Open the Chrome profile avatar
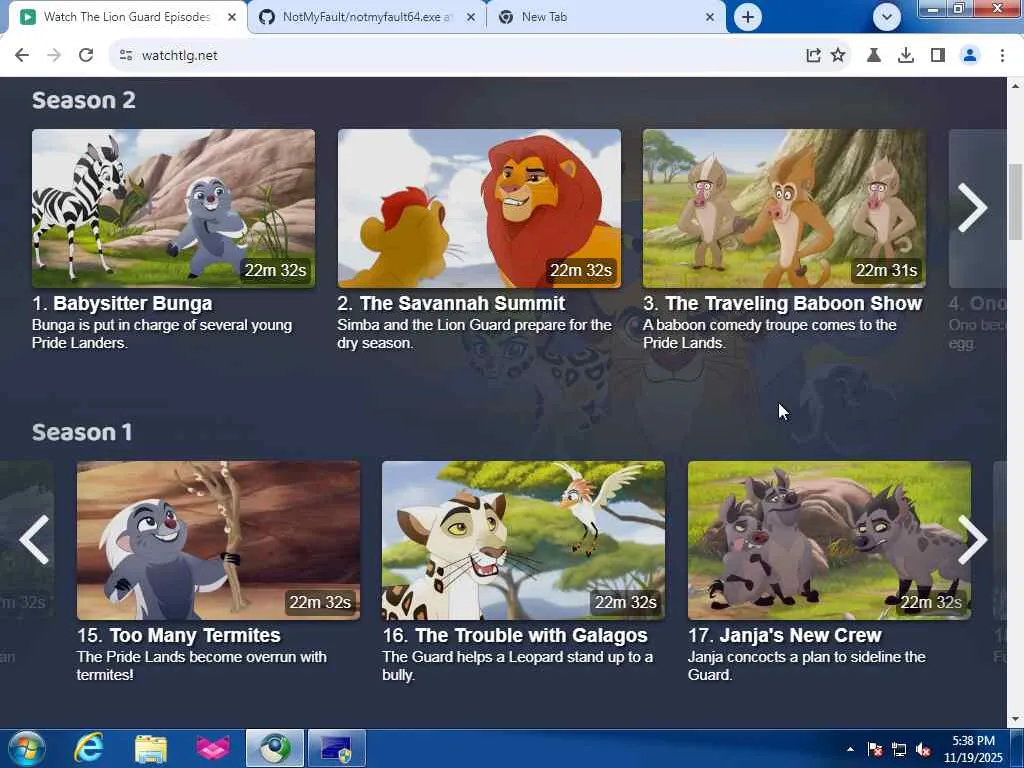 coord(970,56)
